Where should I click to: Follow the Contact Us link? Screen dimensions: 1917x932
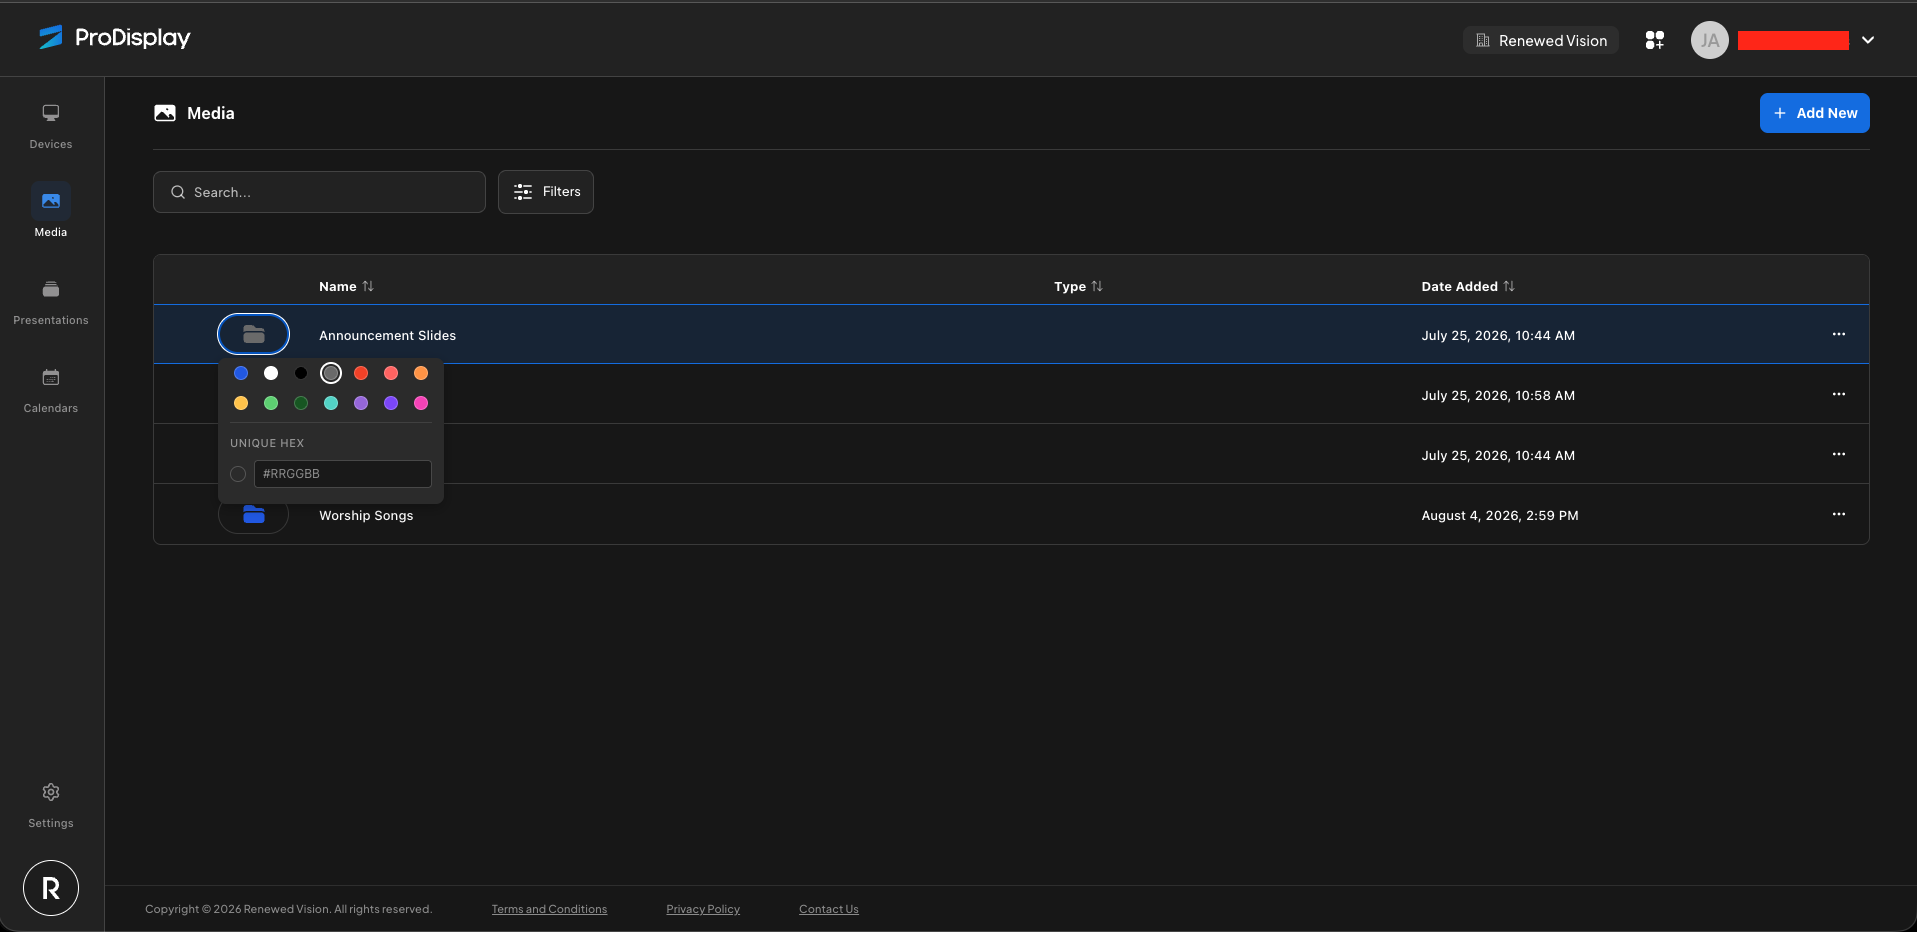pyautogui.click(x=829, y=909)
